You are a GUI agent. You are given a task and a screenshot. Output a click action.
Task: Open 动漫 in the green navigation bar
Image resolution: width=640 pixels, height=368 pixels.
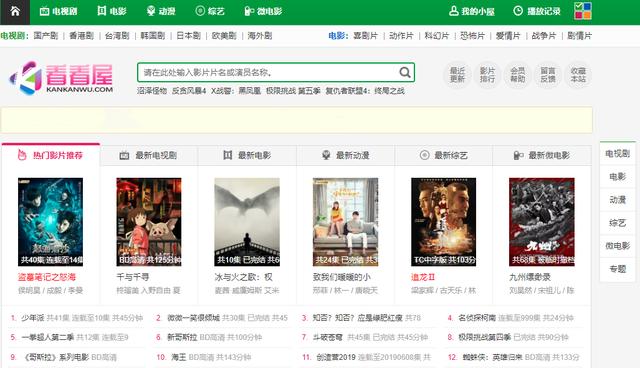tap(161, 11)
